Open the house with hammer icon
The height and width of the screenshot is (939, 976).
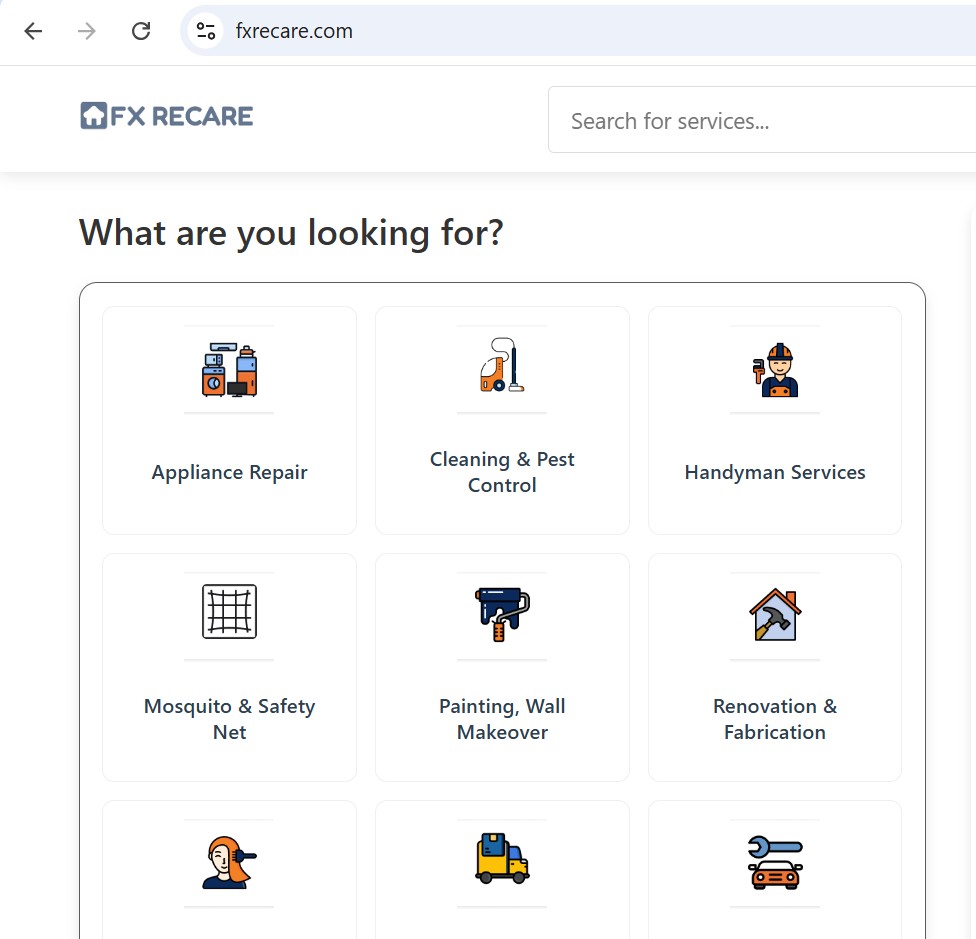(x=775, y=614)
